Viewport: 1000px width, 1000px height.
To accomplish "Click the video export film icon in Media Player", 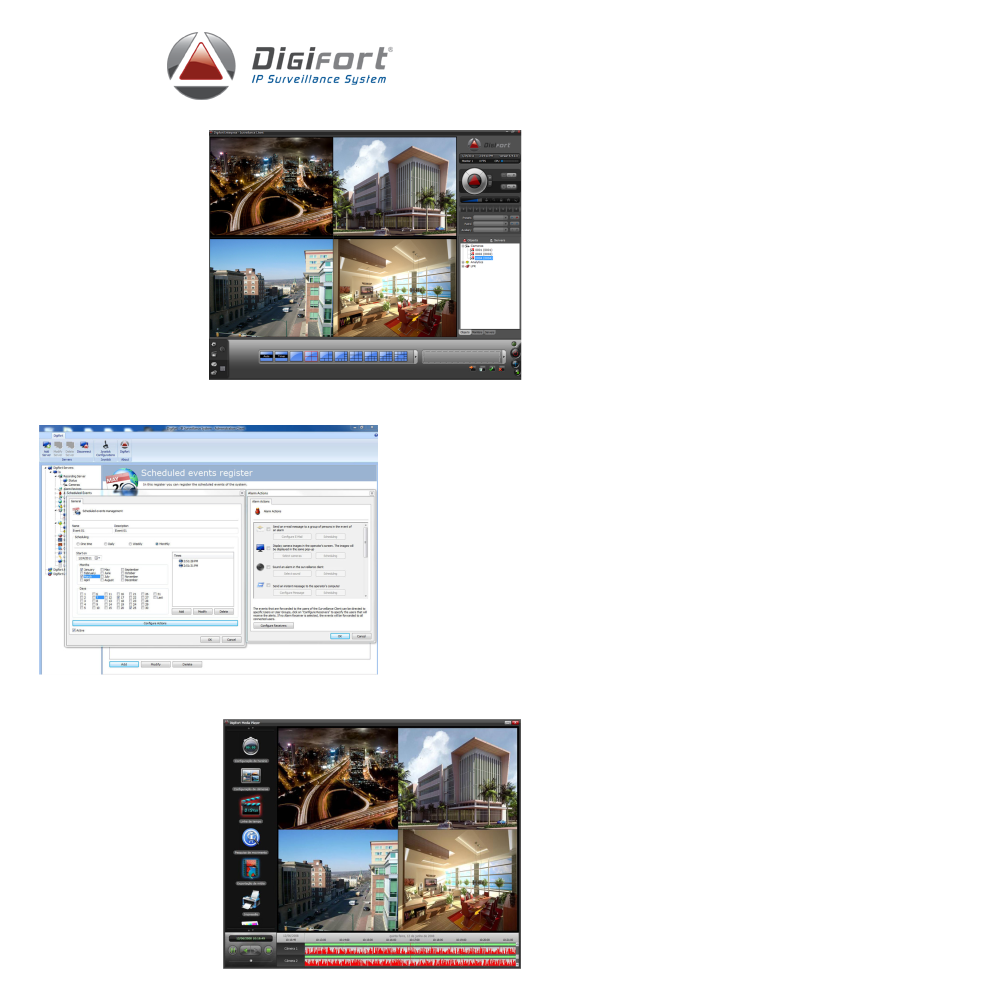I will click(x=251, y=869).
